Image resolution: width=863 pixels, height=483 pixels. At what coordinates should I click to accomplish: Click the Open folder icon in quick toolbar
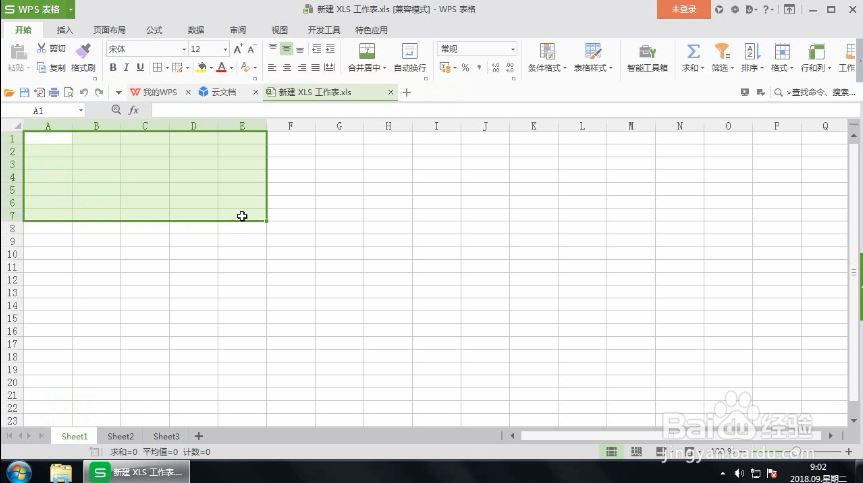[x=9, y=92]
